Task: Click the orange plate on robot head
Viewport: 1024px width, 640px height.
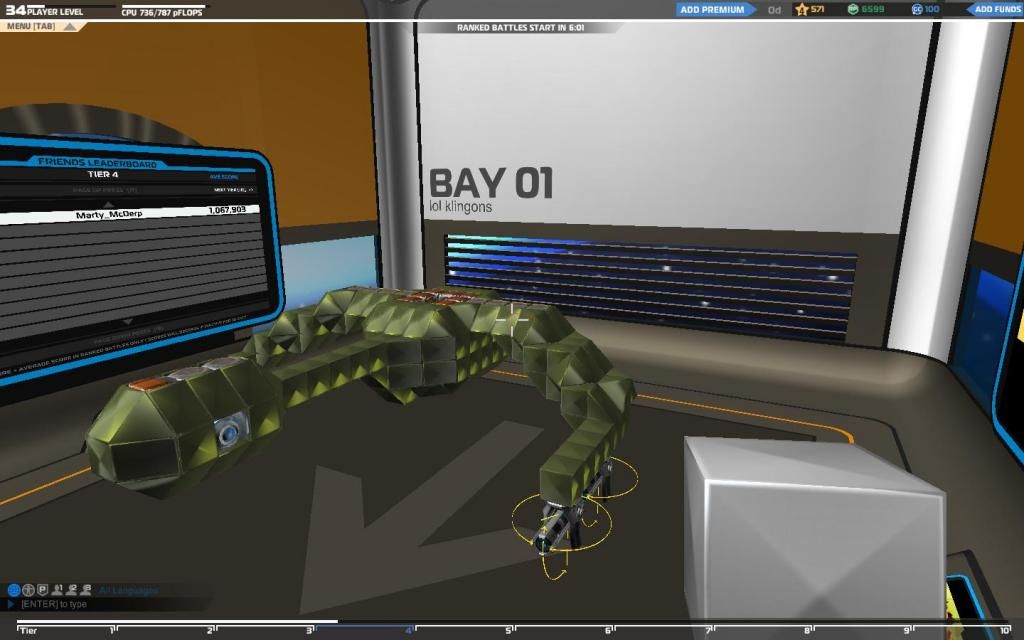Action: 146,385
